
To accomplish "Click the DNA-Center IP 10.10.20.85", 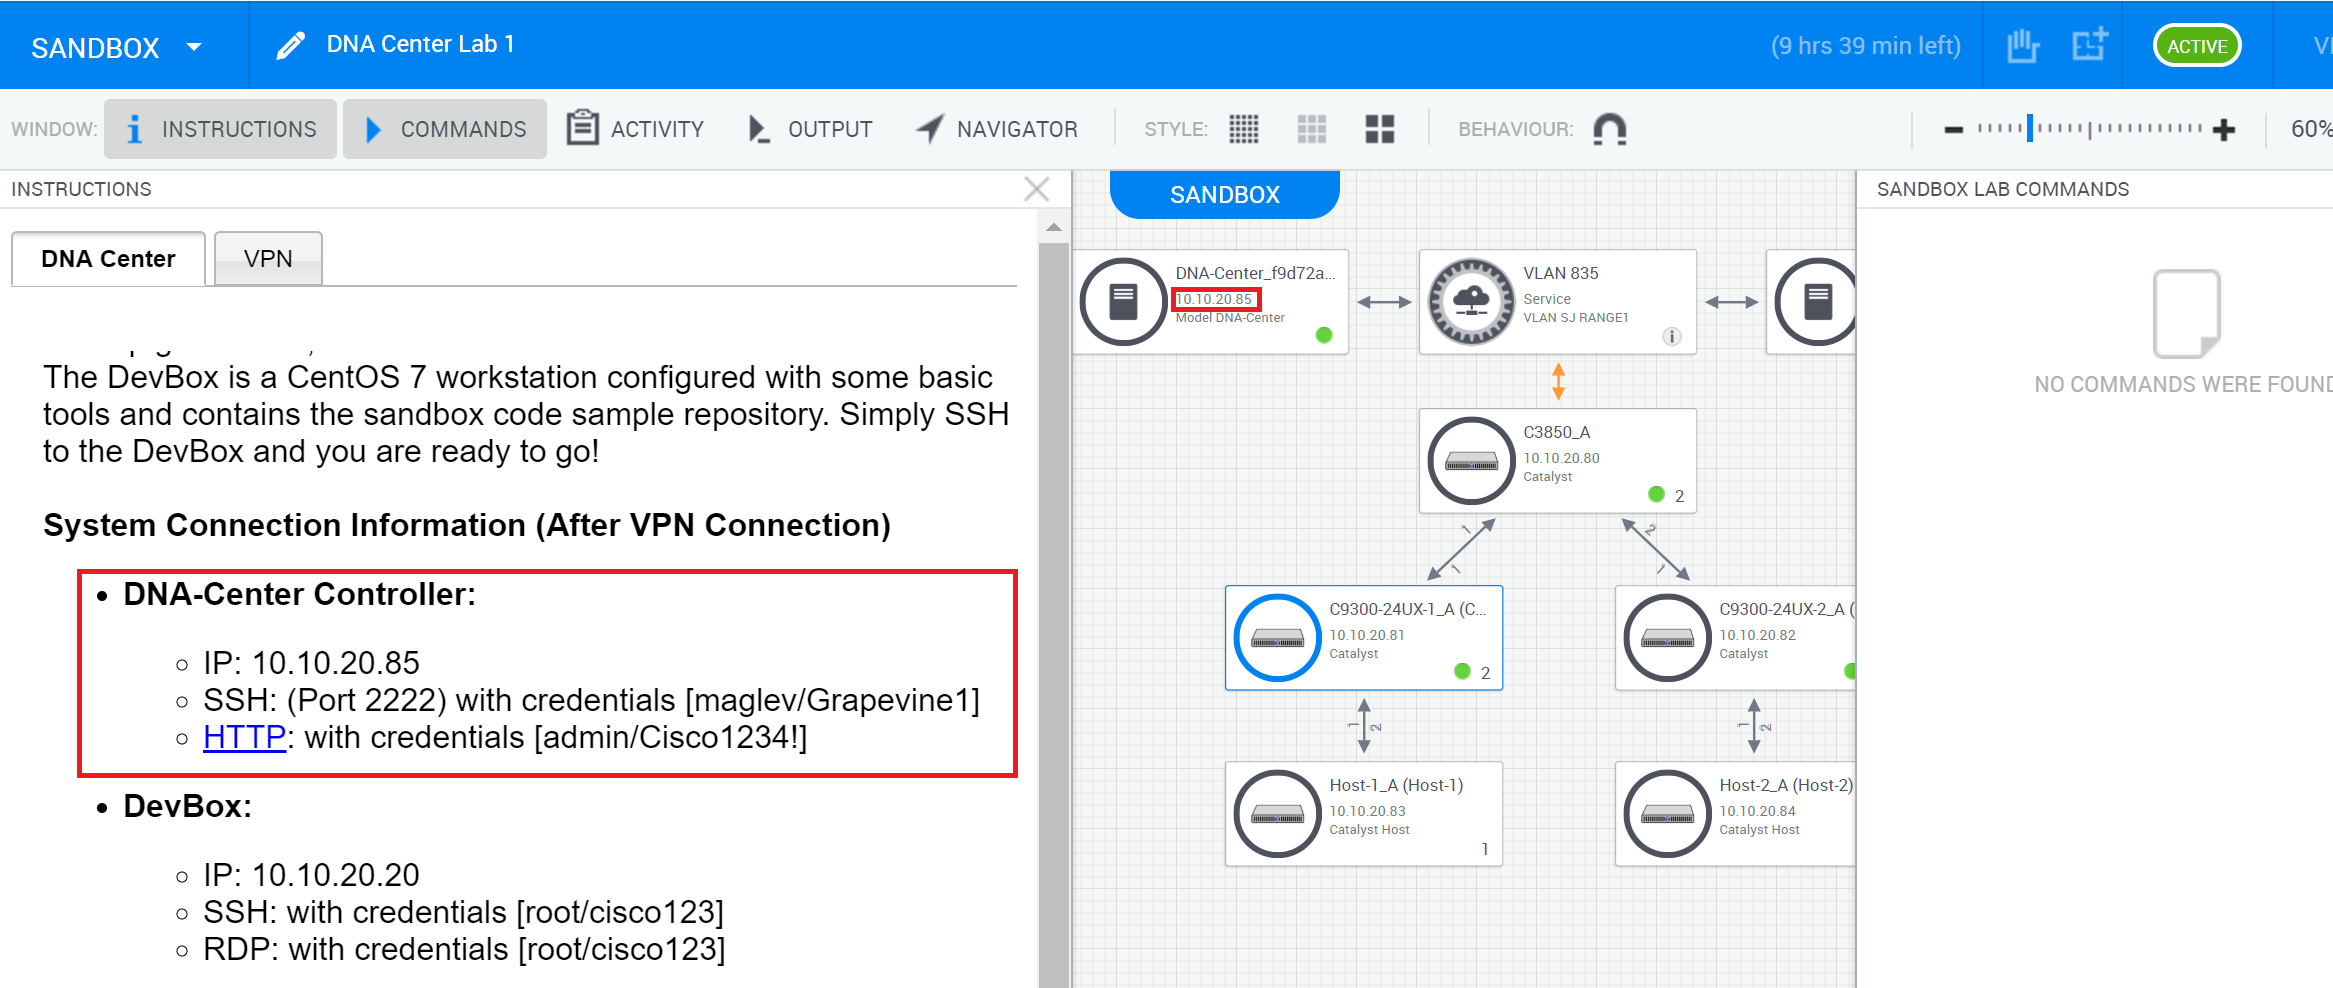I will pos(1215,299).
